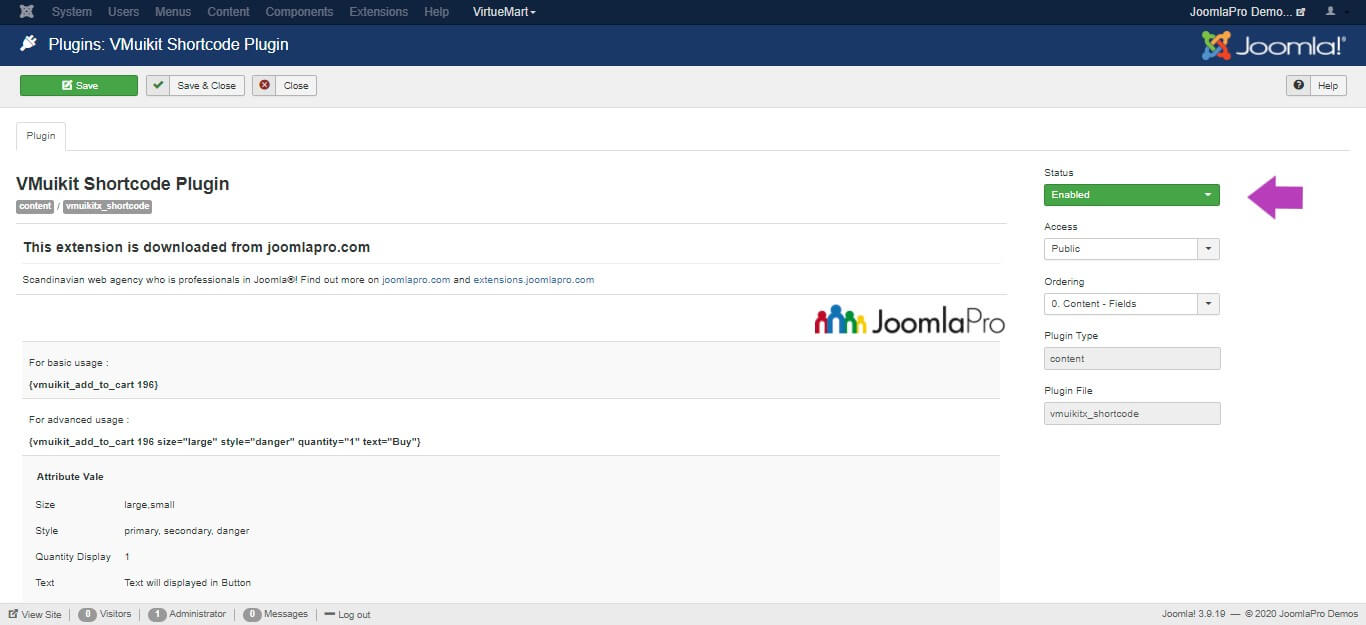Click the JoomlaPro logo image

[x=909, y=319]
